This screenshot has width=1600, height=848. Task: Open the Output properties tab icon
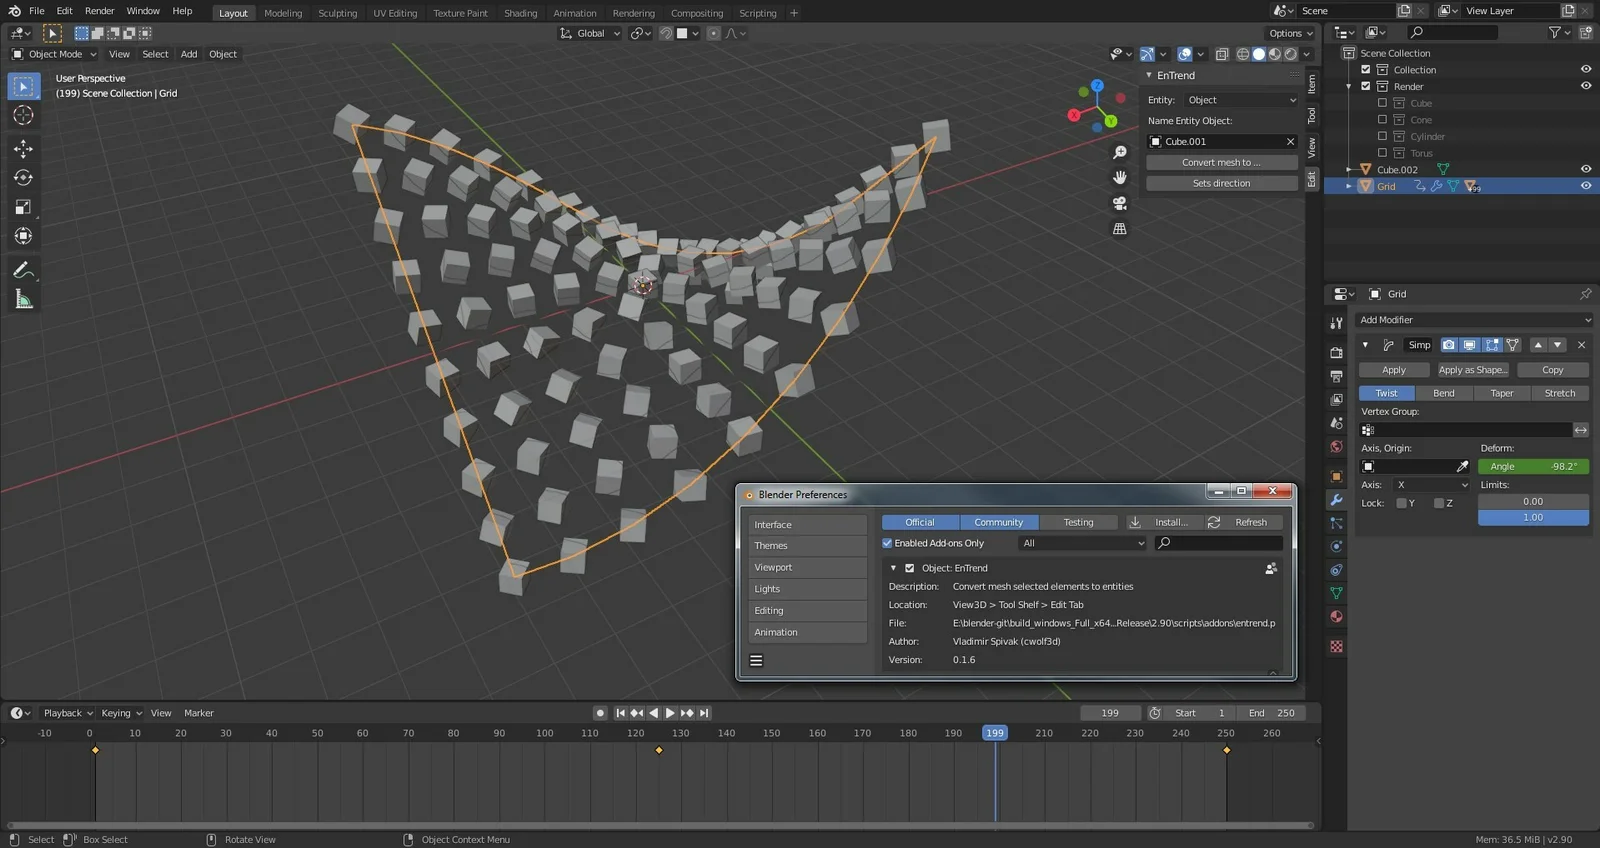coord(1336,376)
